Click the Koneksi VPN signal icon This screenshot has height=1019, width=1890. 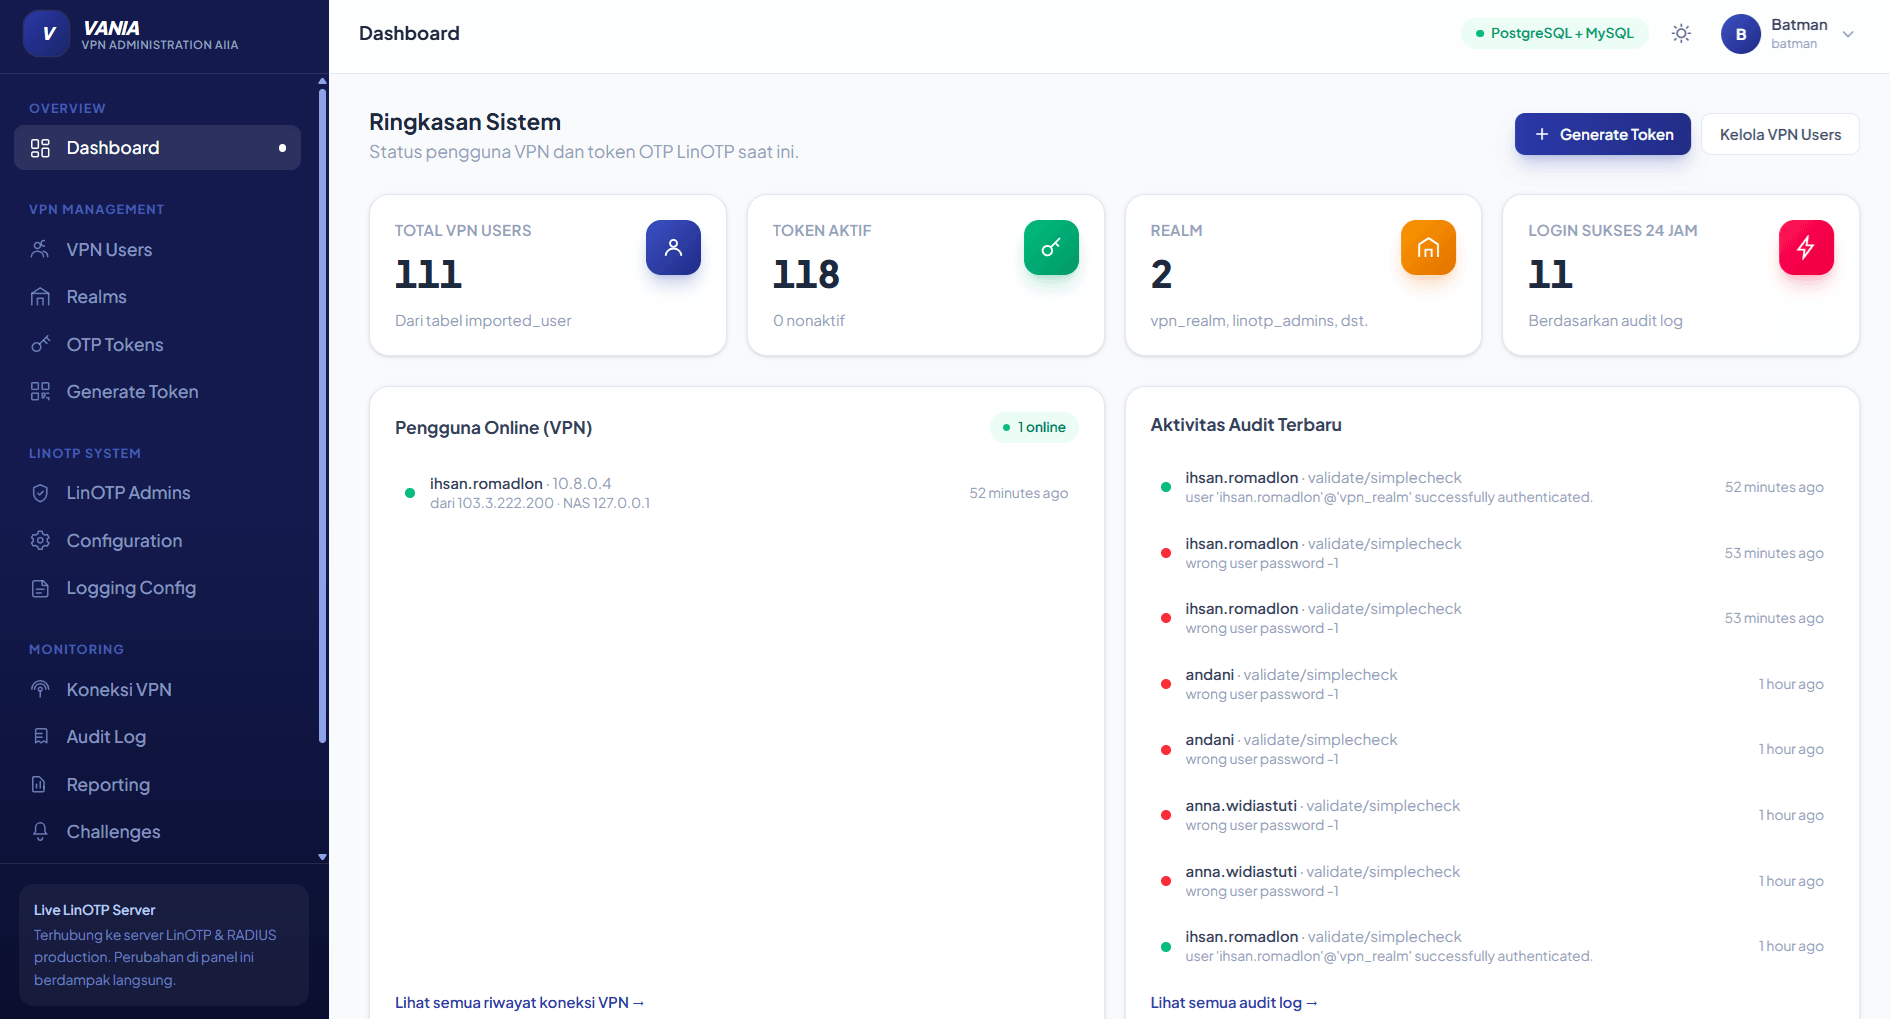(x=40, y=690)
